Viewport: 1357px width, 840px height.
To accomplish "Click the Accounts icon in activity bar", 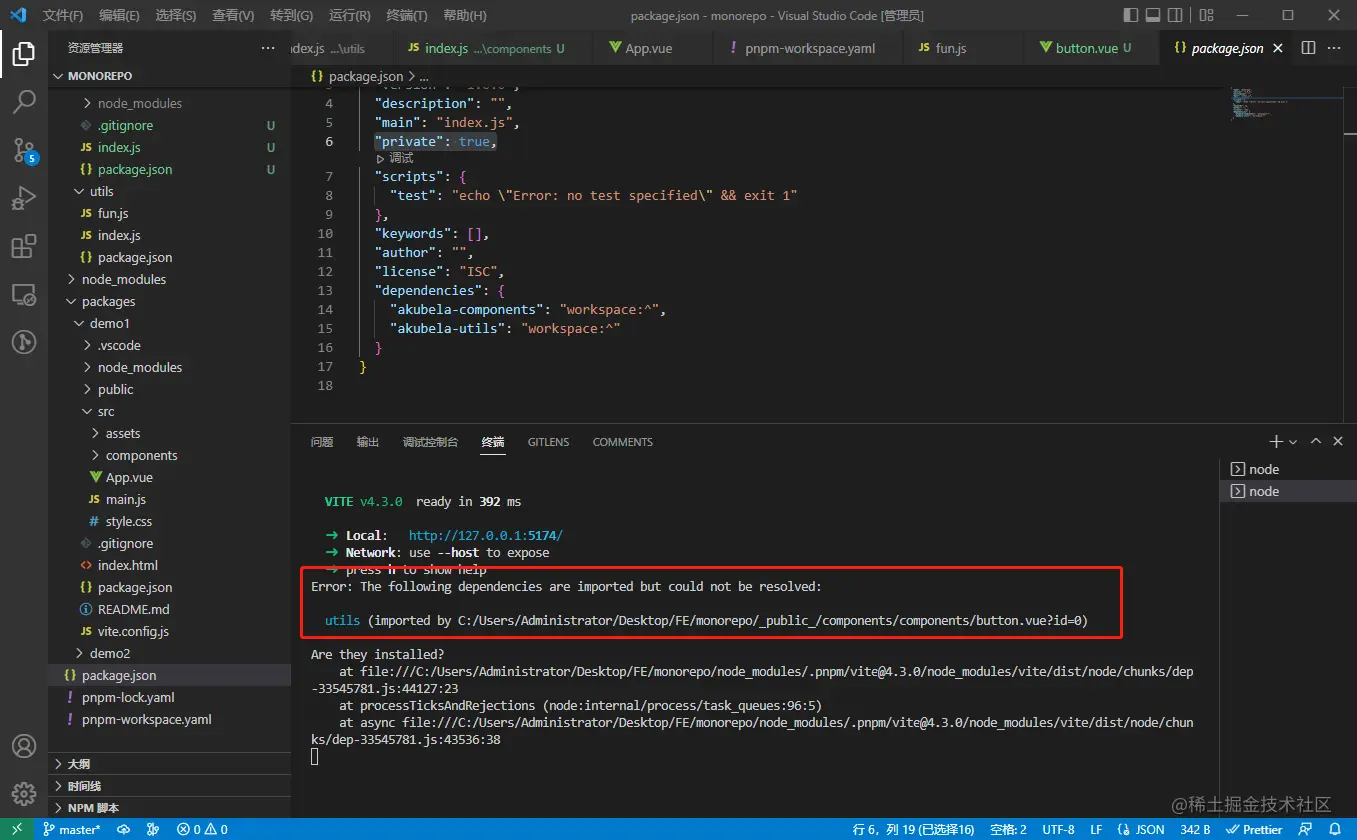I will pyautogui.click(x=24, y=746).
